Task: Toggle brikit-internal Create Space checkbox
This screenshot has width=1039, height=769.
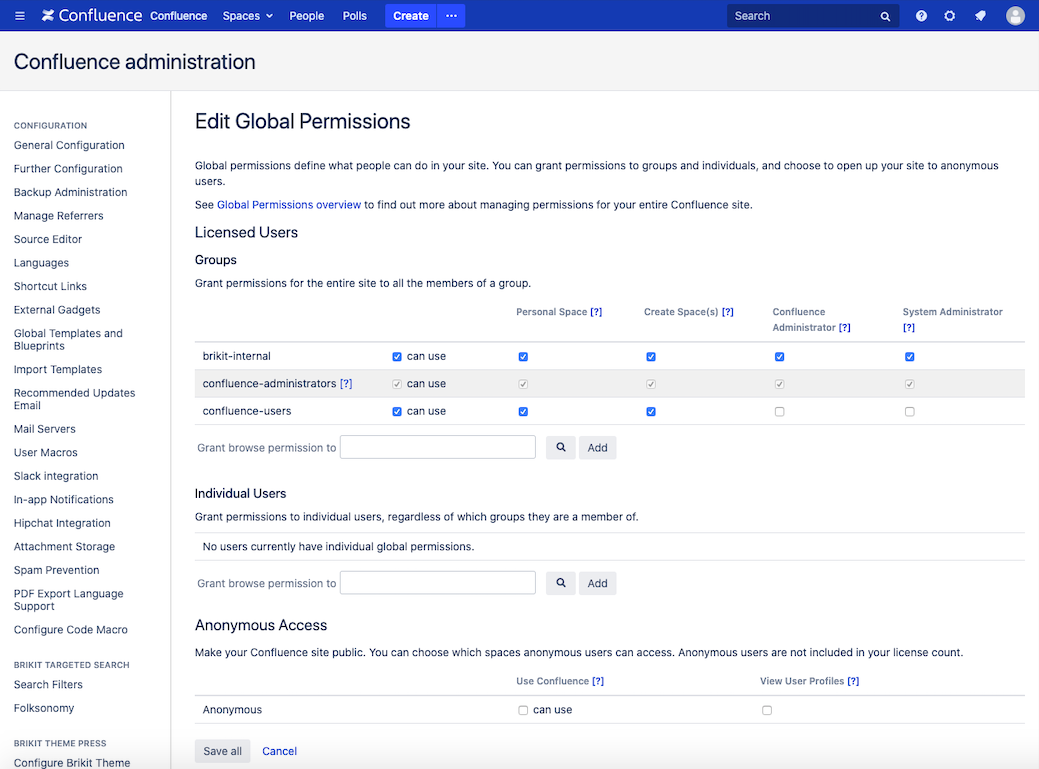Action: [x=651, y=357]
